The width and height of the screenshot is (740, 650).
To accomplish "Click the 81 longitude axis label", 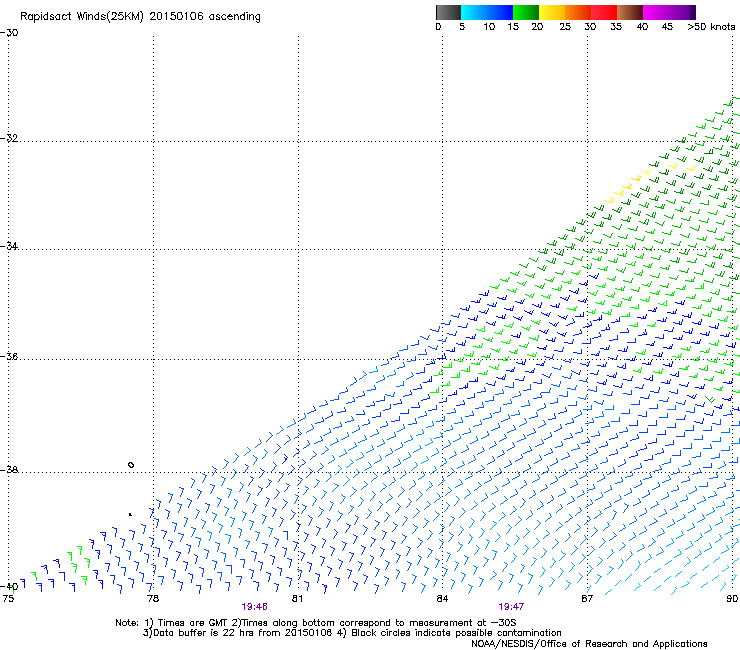I will 297,599.
